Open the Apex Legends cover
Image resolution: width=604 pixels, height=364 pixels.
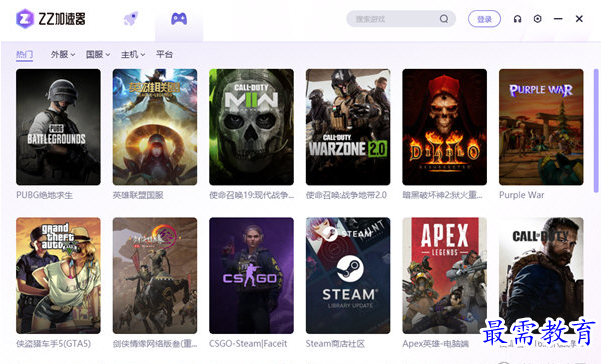(445, 275)
